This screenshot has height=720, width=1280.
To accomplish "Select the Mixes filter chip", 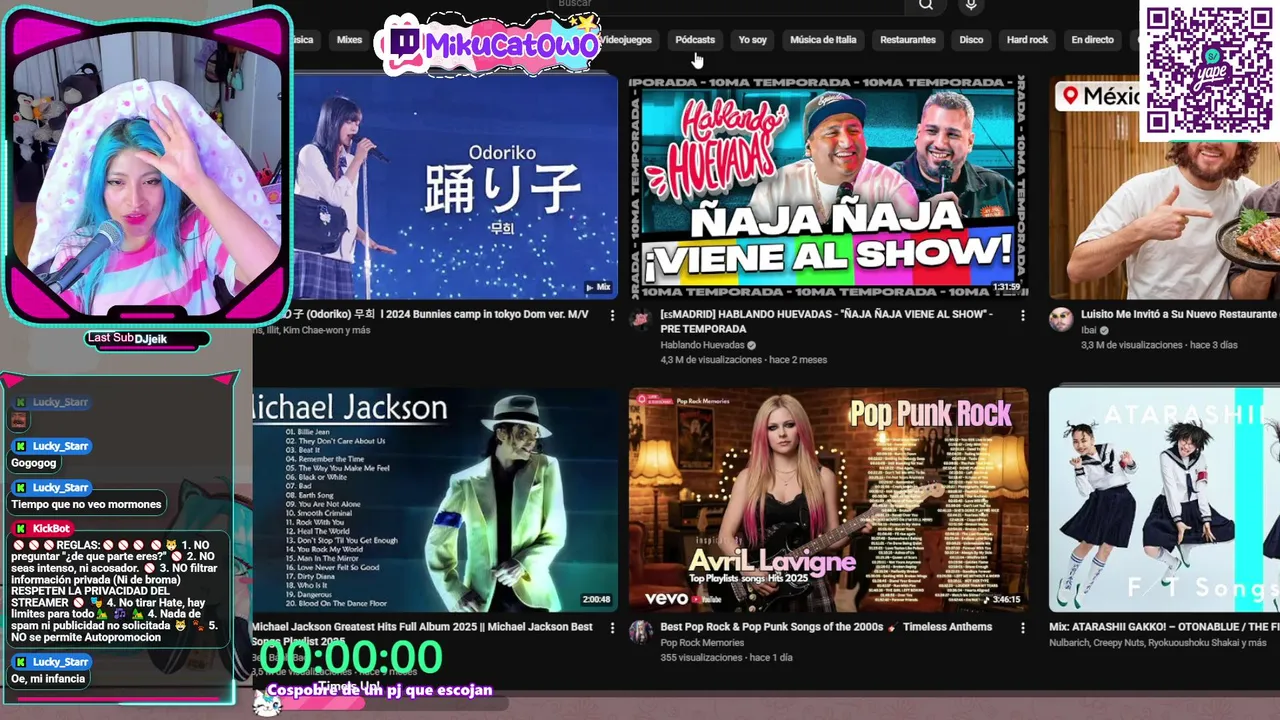I will (349, 40).
